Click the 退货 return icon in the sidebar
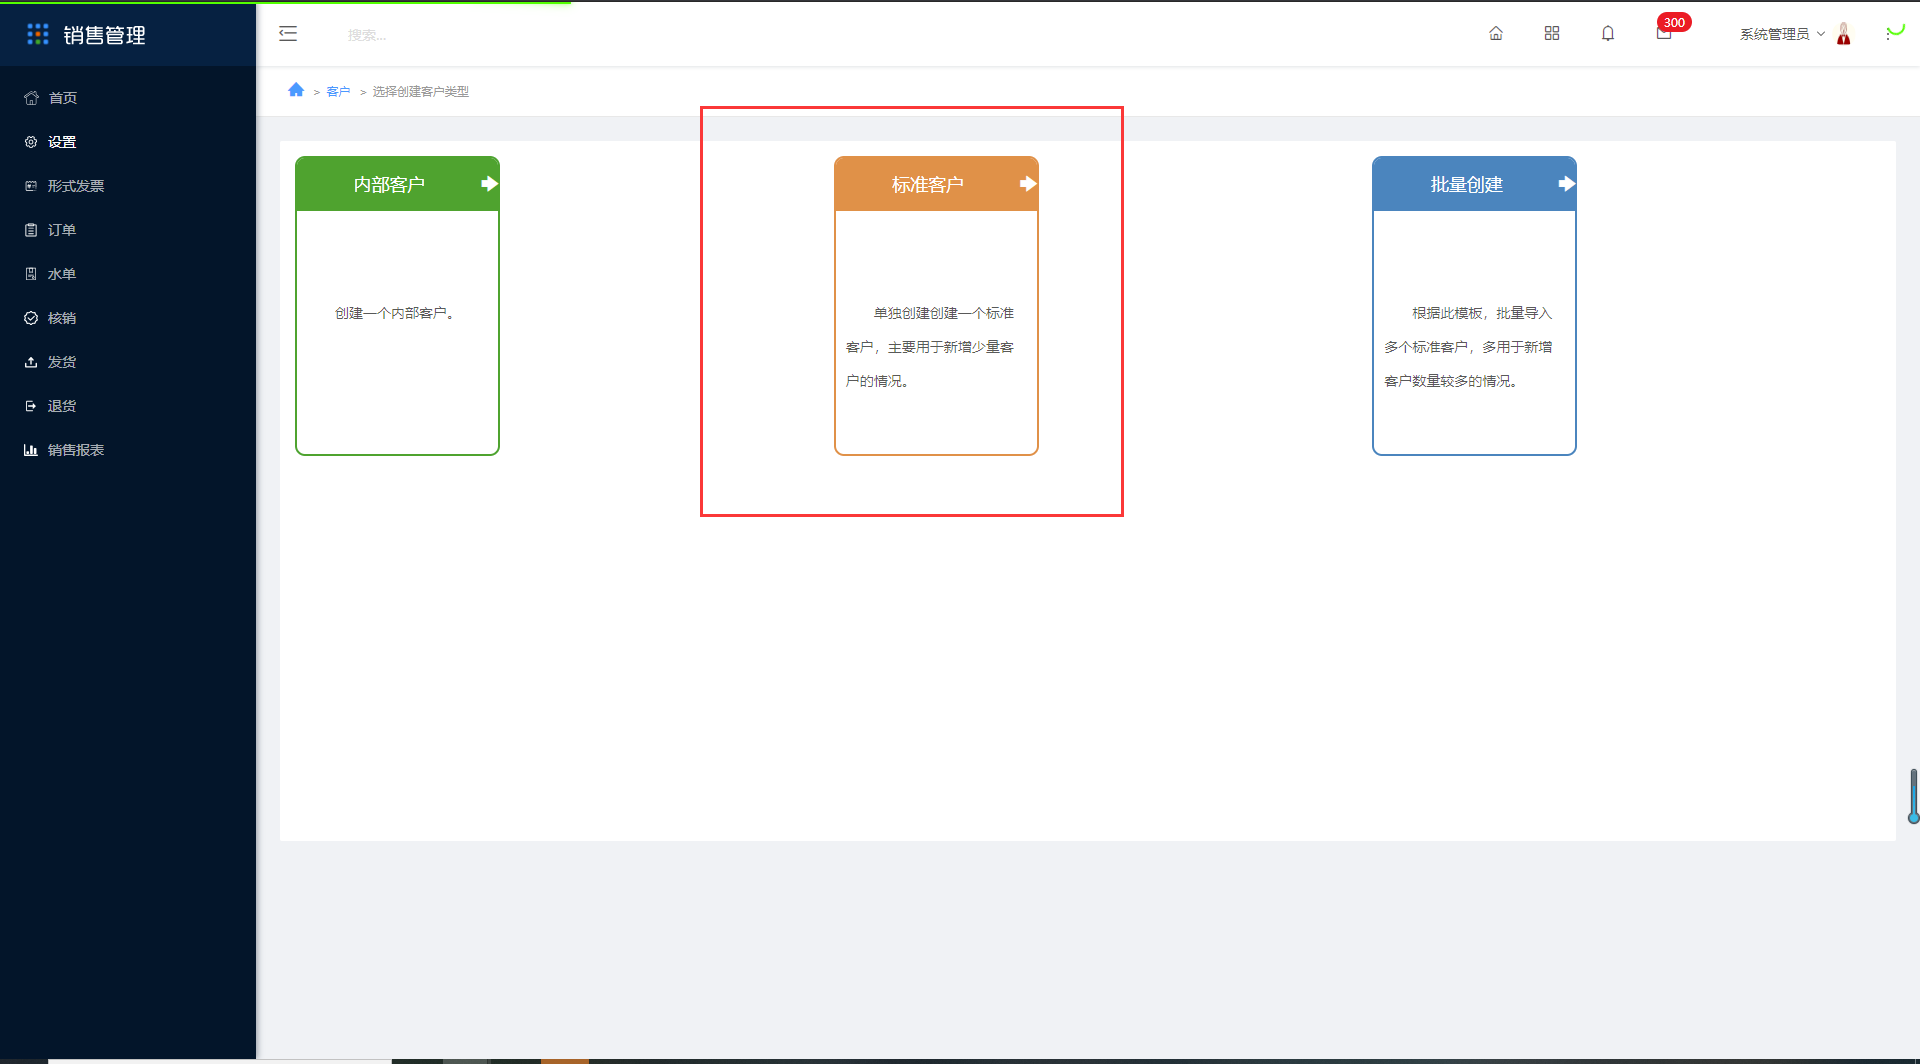 31,406
